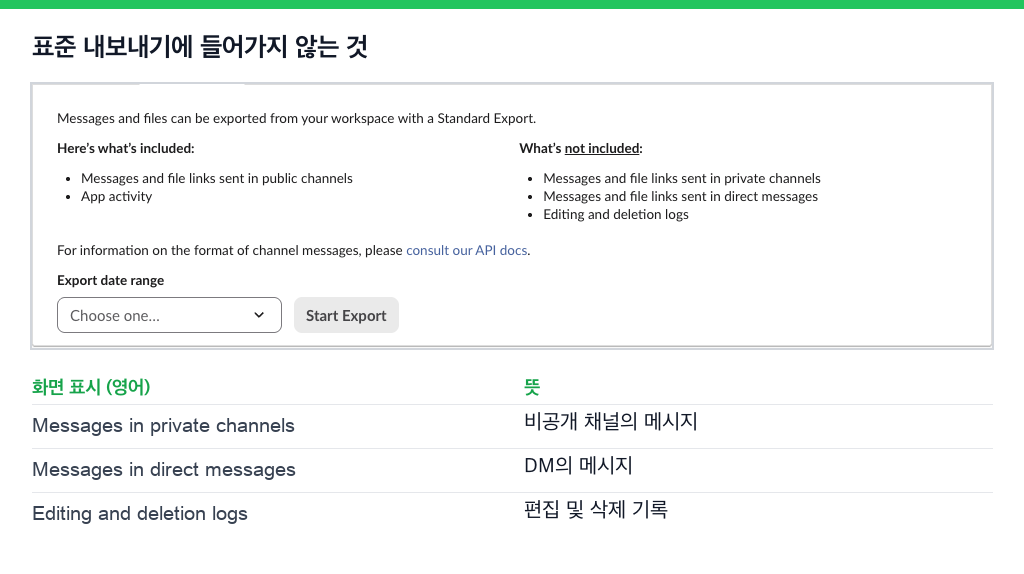
Task: Click the 'Export date range' label
Action: click(x=110, y=281)
